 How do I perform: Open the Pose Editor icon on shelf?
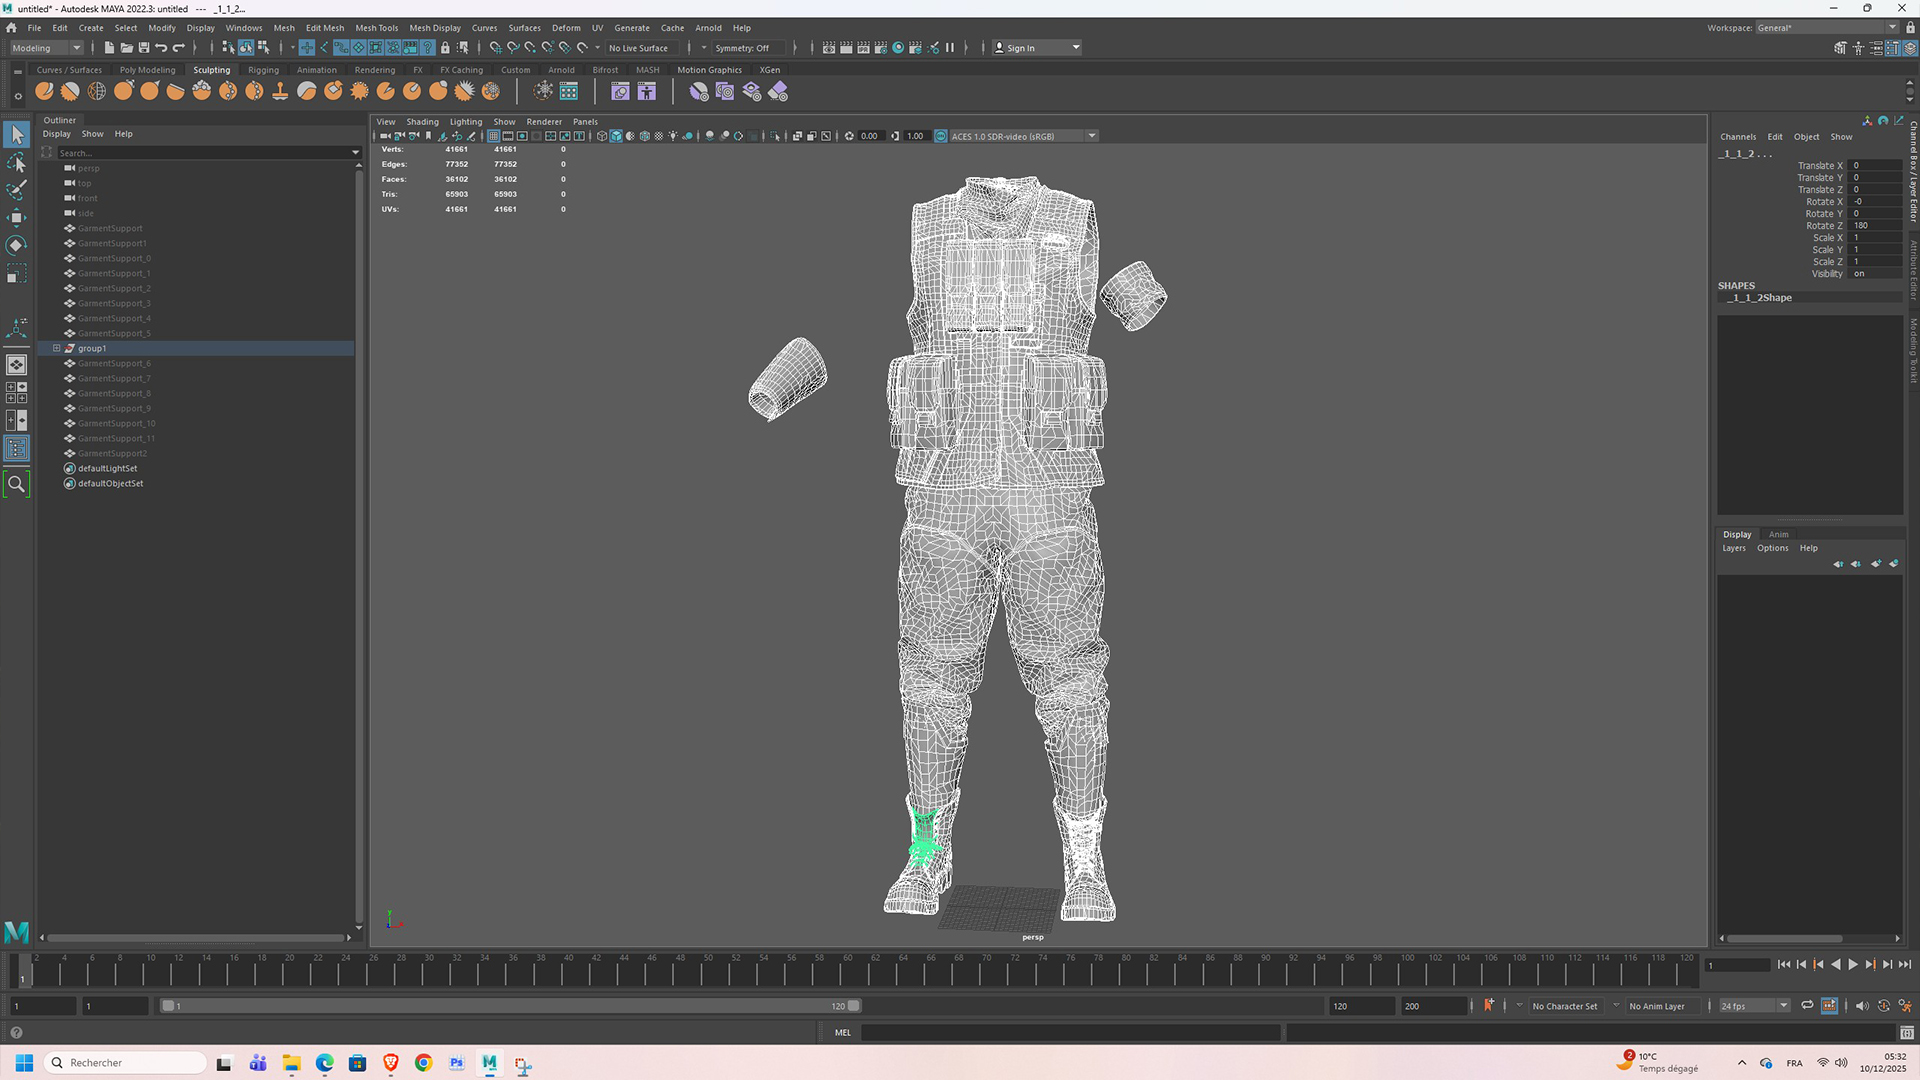[x=647, y=91]
